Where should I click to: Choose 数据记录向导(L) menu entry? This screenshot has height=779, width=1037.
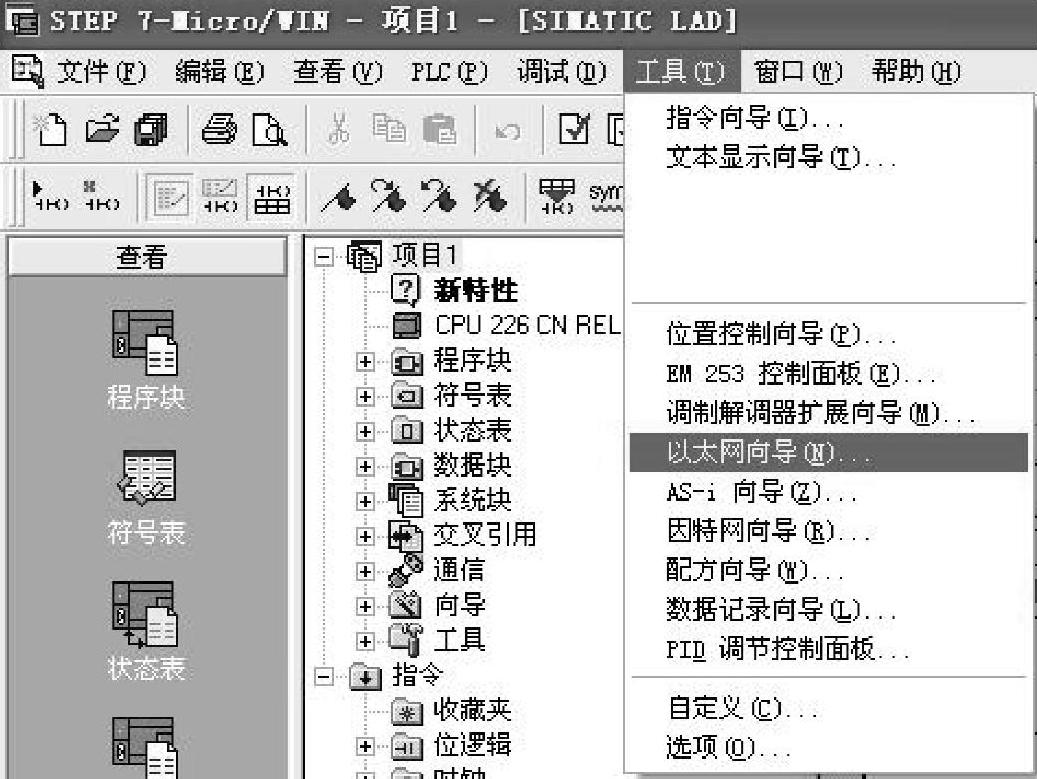829,610
